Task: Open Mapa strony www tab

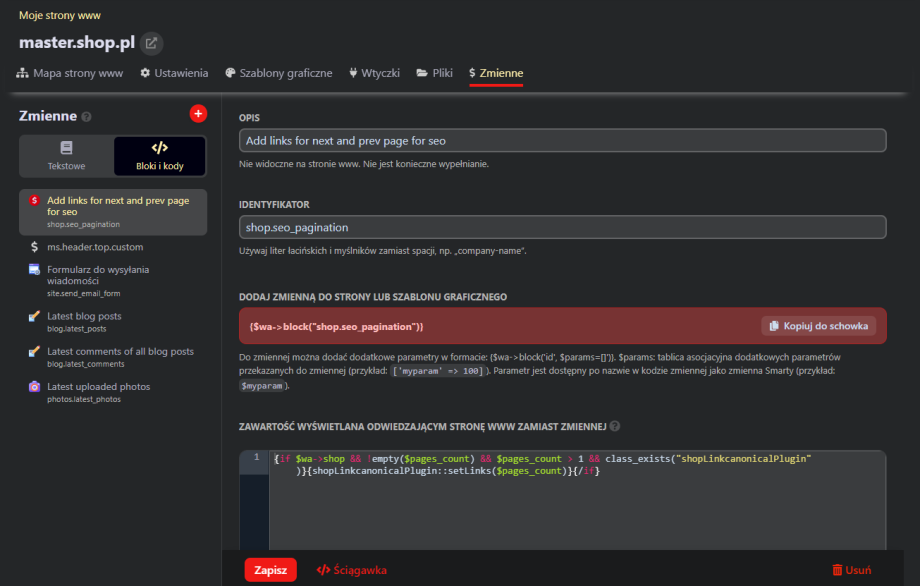Action: [70, 73]
